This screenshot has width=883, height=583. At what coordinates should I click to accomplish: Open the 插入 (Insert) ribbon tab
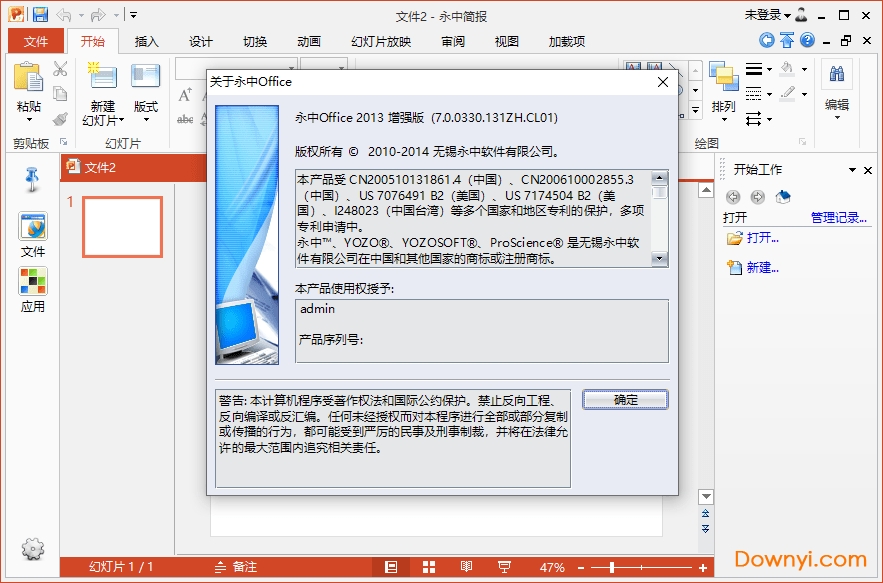147,41
